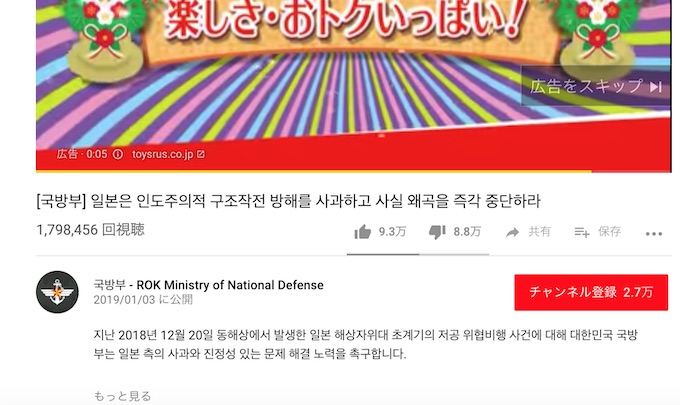Open the toysrus.co.jp advertiser link
The image size is (680, 405).
point(163,154)
